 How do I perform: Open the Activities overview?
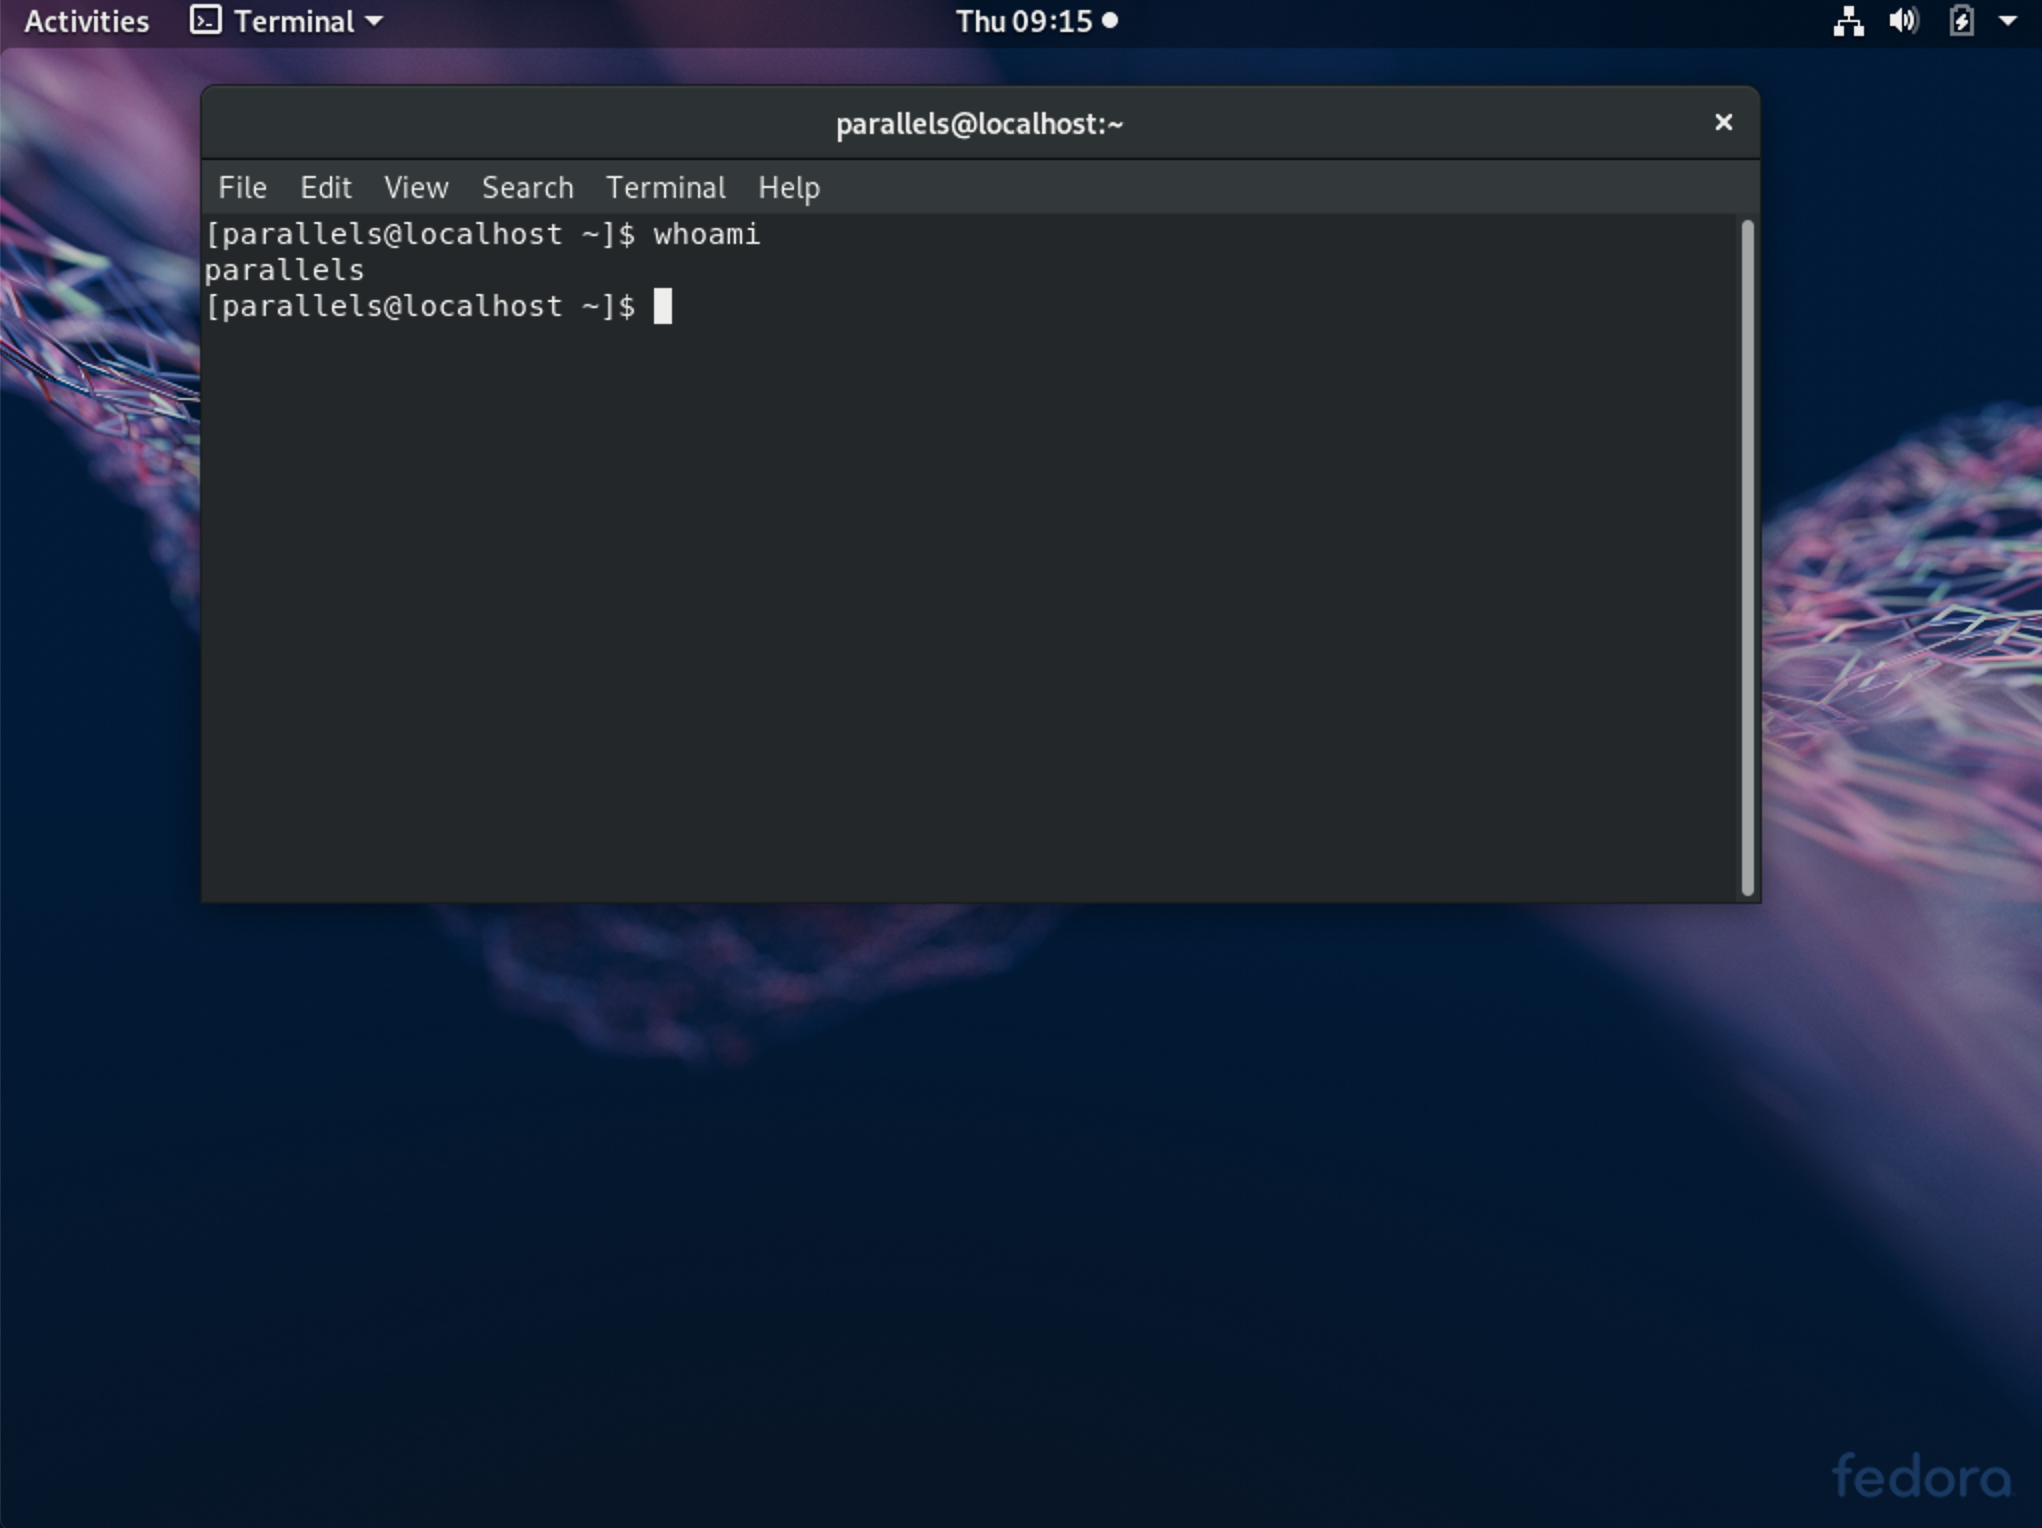click(x=86, y=21)
